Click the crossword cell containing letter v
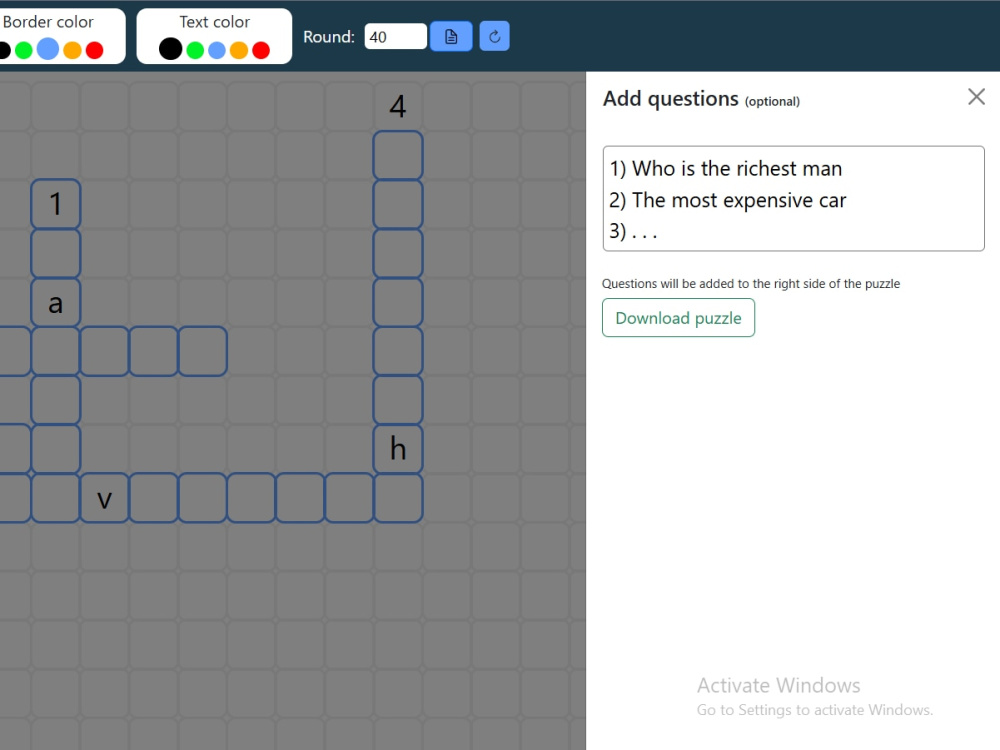 click(x=105, y=498)
